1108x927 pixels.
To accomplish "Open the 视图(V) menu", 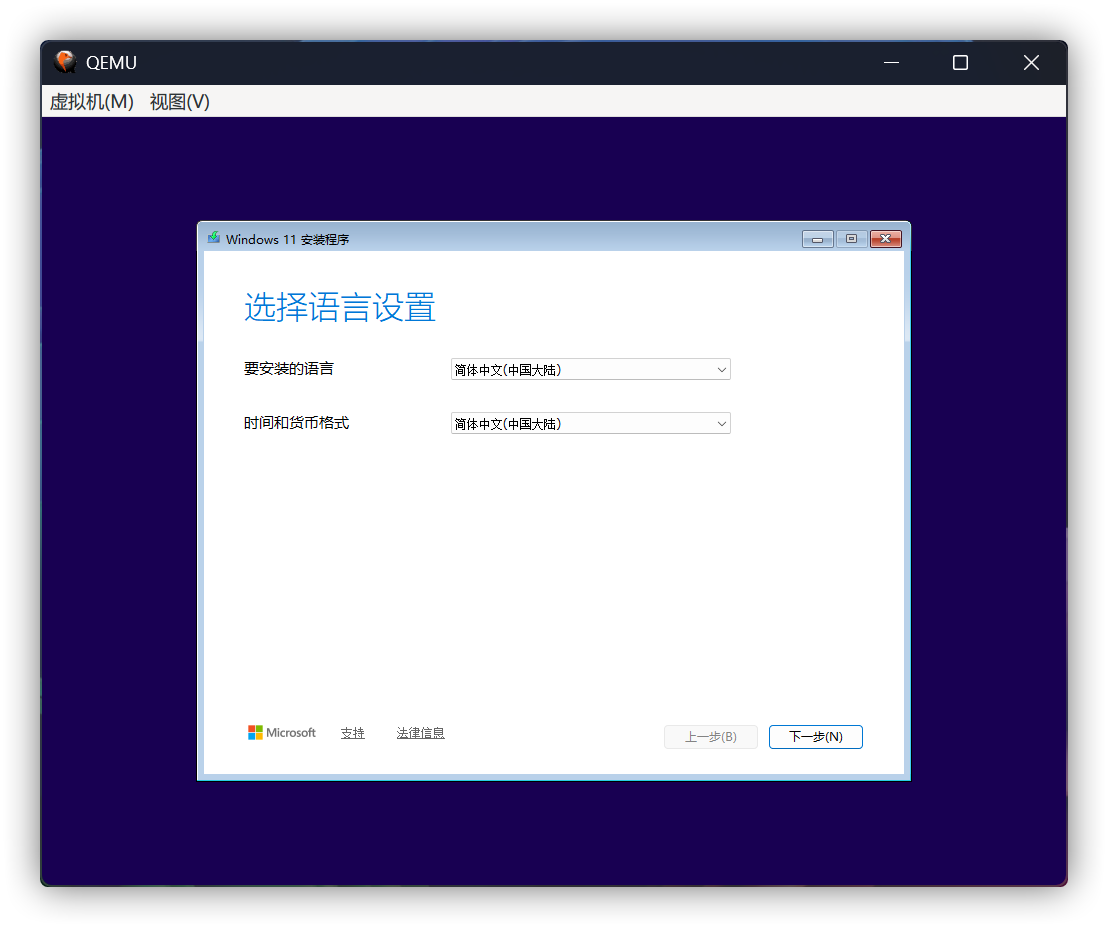I will [178, 102].
